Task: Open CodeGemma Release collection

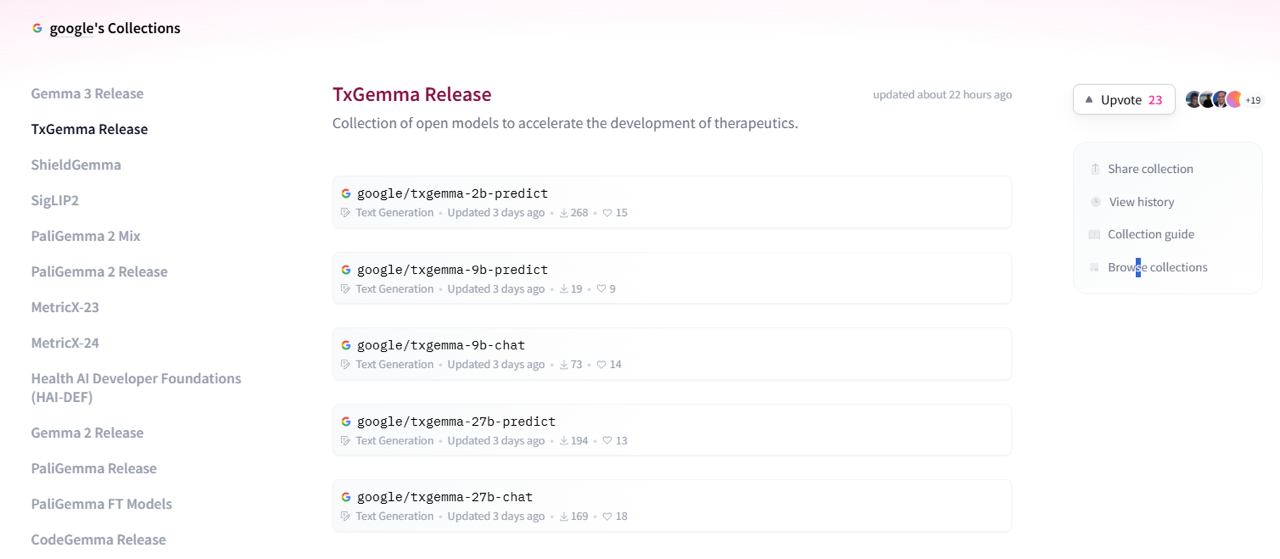Action: [98, 540]
